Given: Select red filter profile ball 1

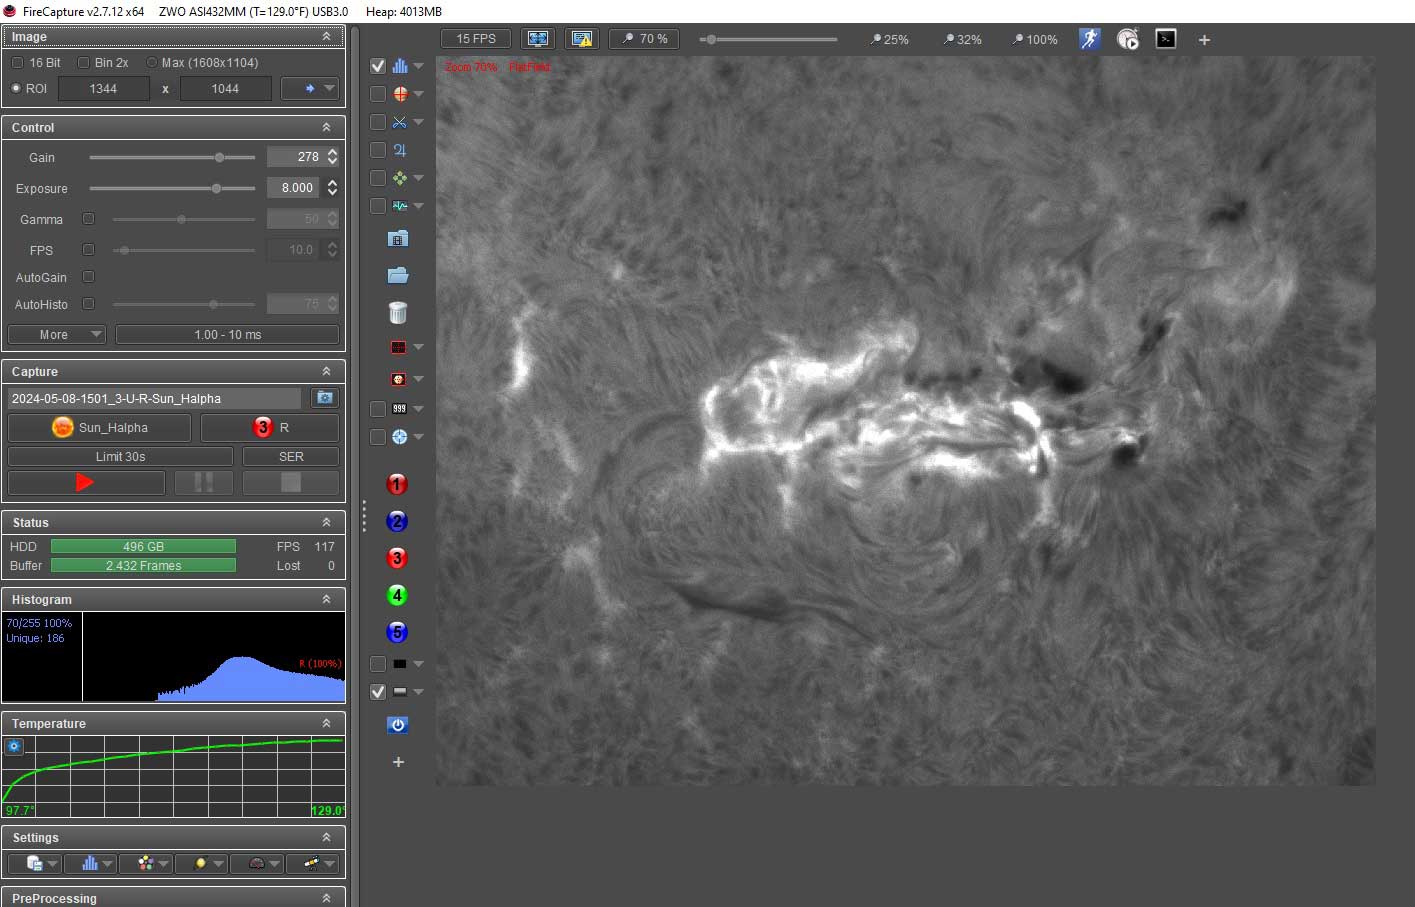Looking at the screenshot, I should tap(397, 485).
